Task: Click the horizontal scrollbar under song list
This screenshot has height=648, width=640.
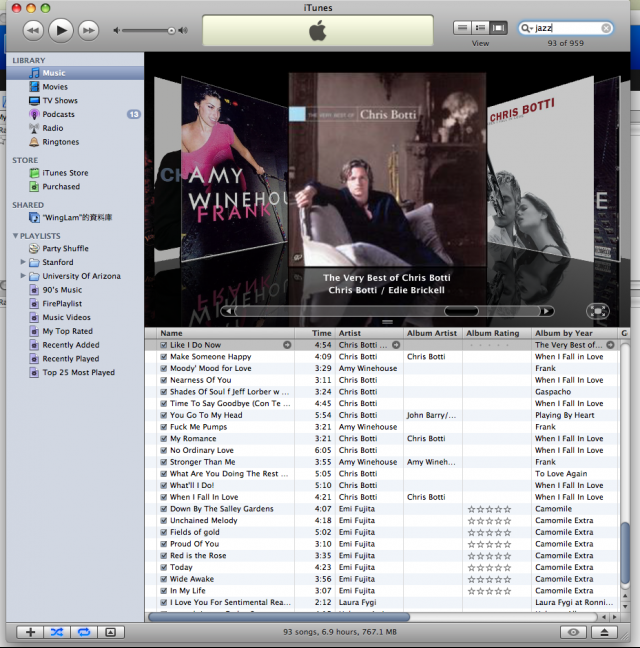Action: click(x=279, y=617)
